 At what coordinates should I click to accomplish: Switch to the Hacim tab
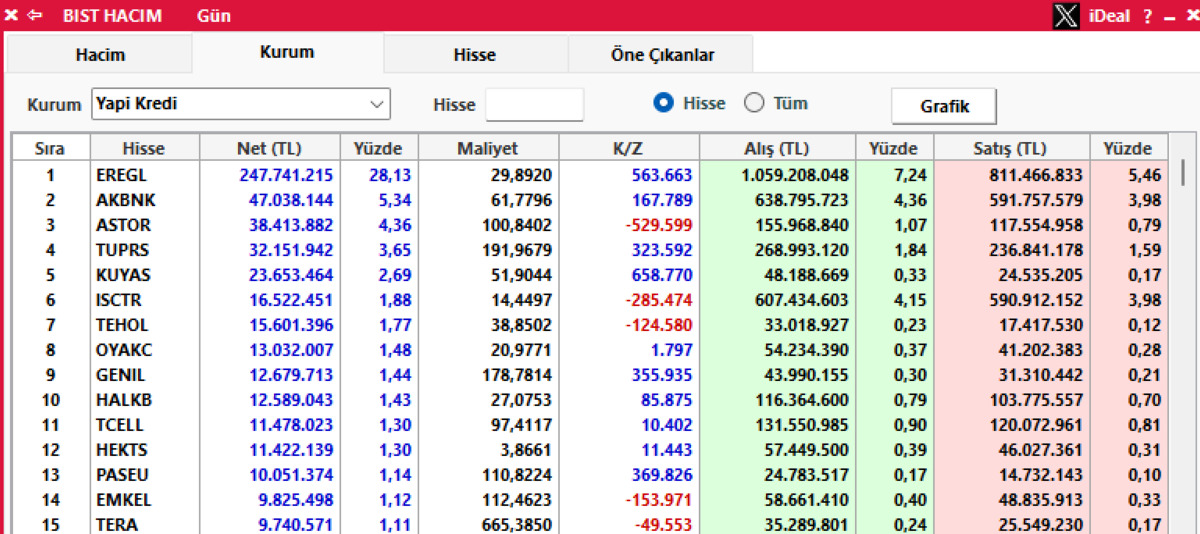100,55
